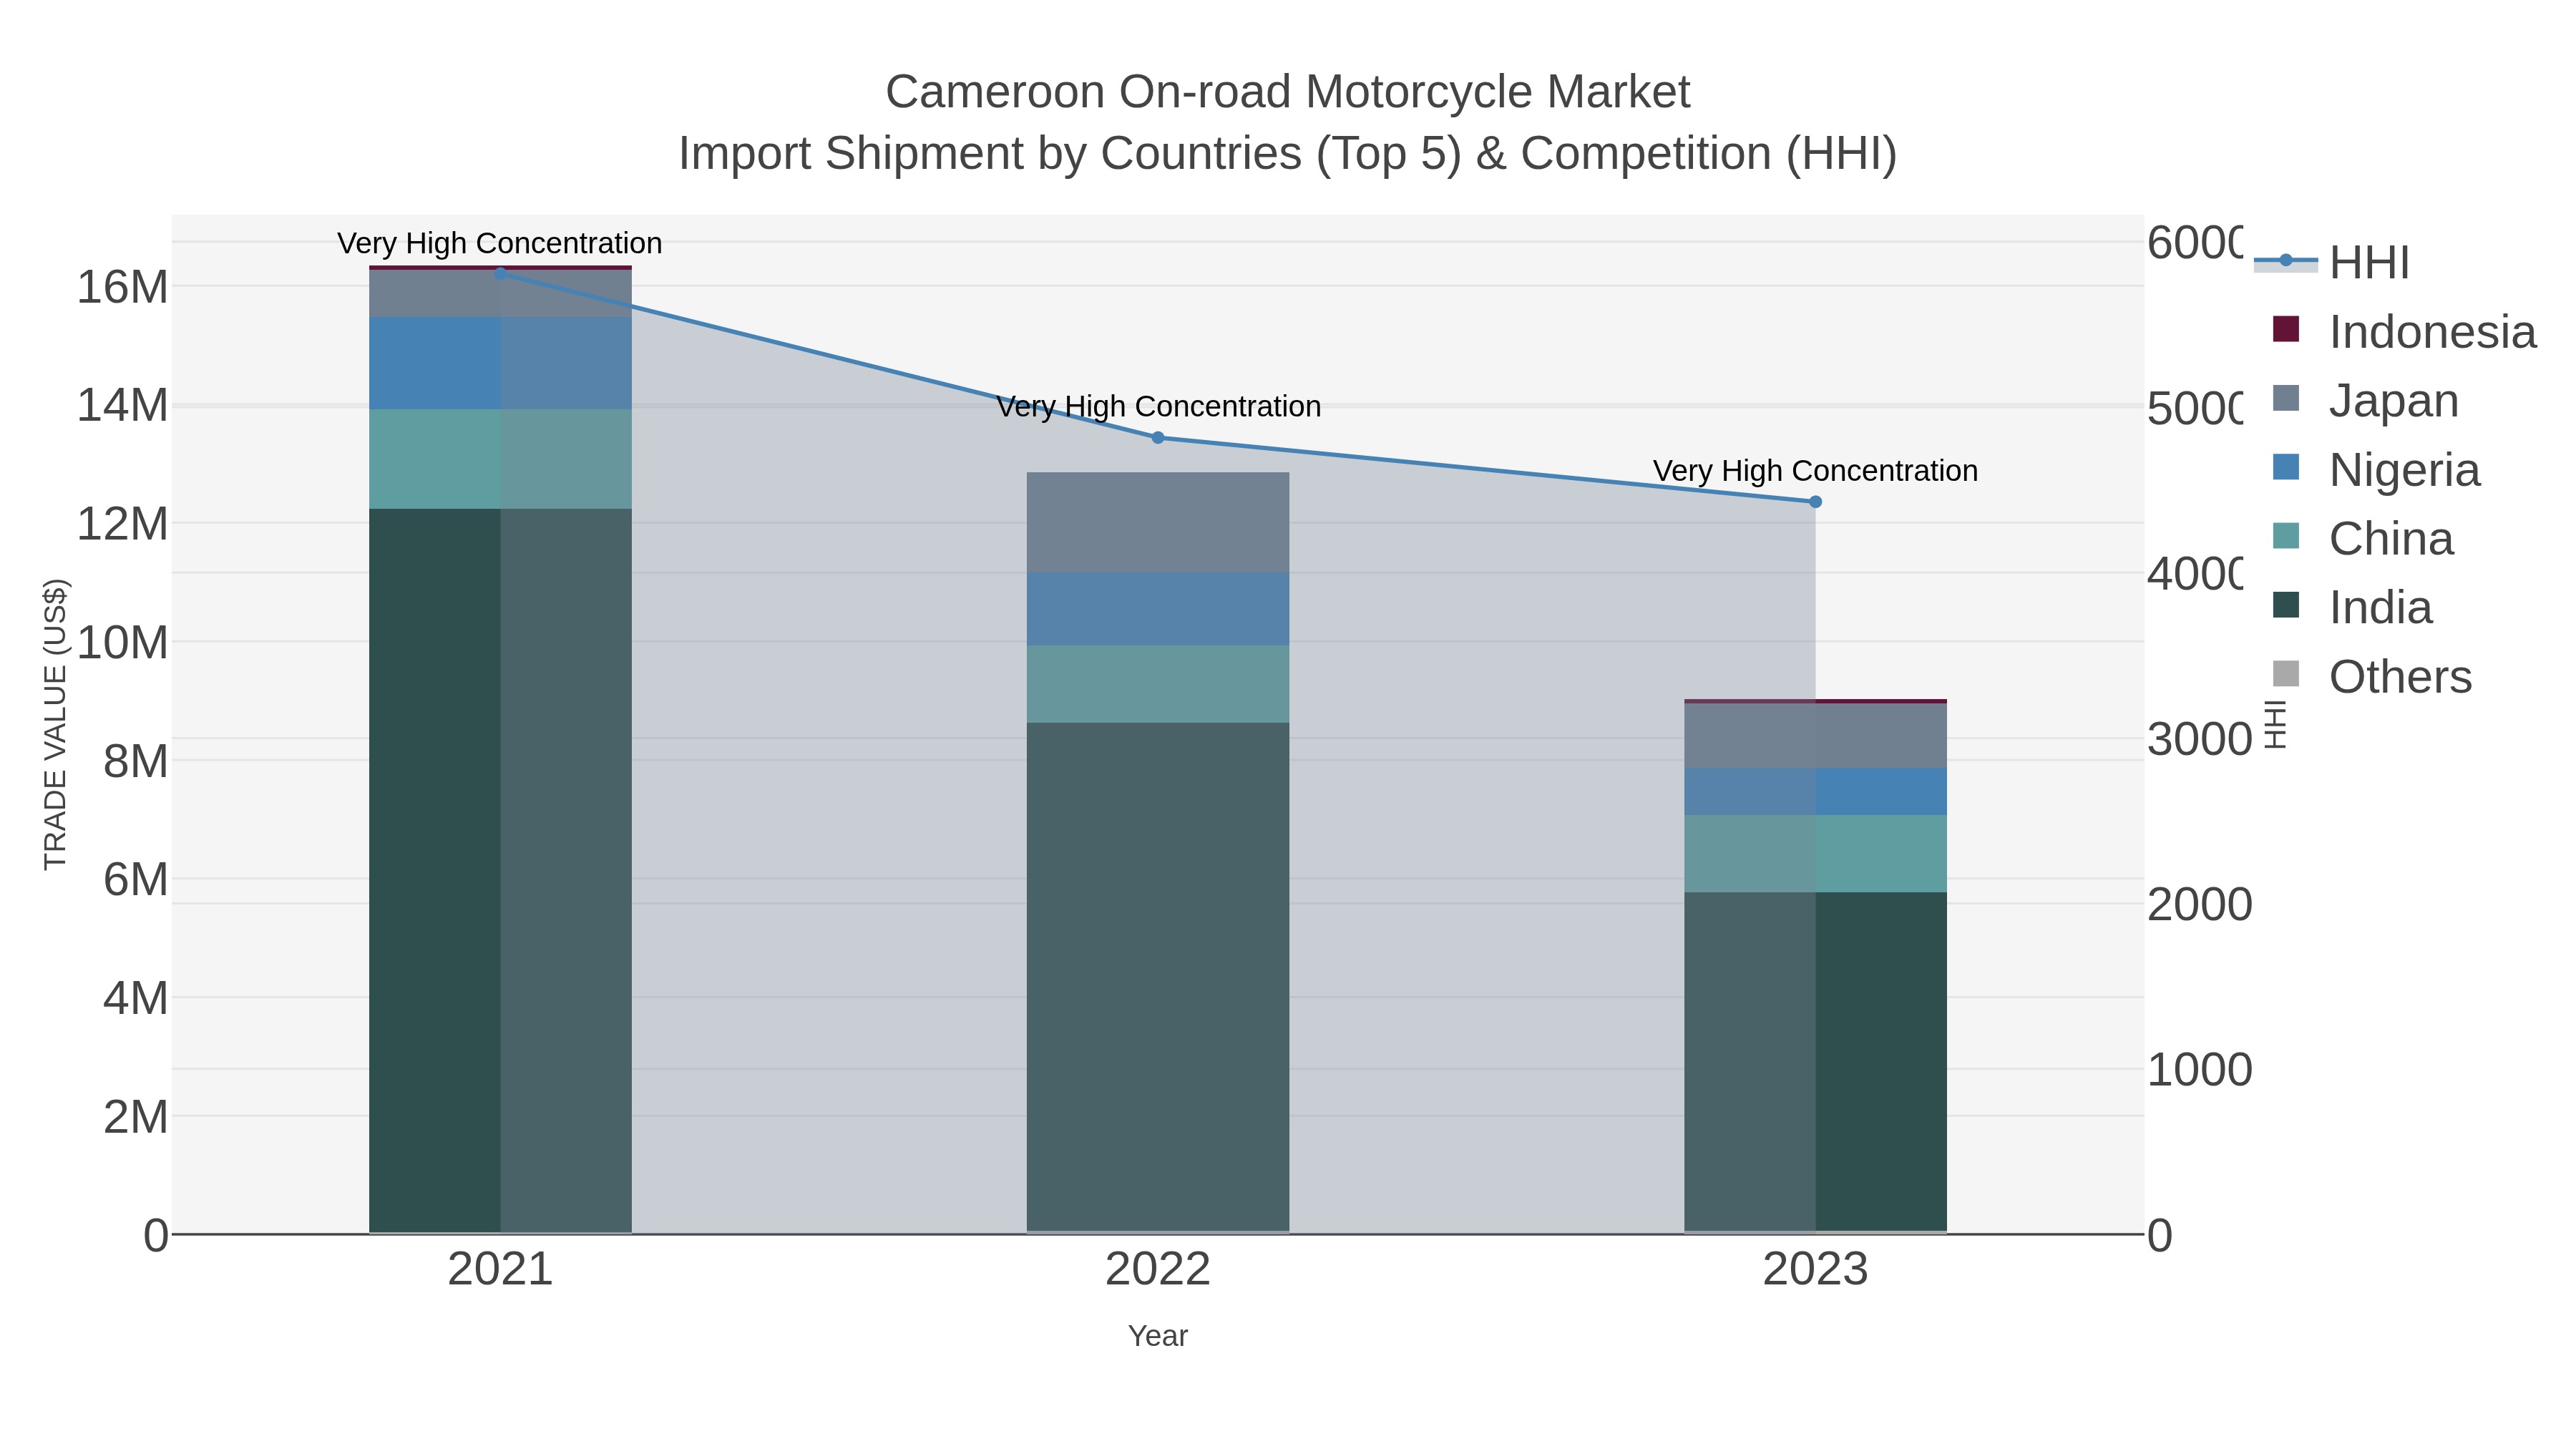The image size is (2576, 1449).
Task: Click the 2023 x-axis label
Action: tap(1816, 1270)
